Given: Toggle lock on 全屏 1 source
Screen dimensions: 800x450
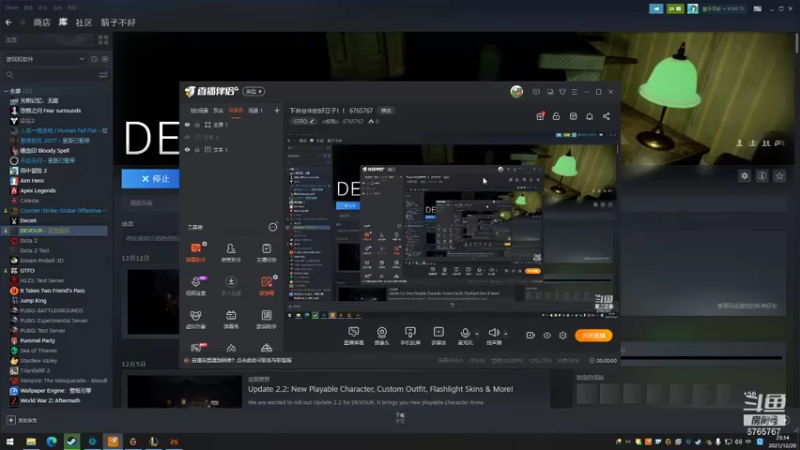Looking at the screenshot, I should tap(197, 124).
